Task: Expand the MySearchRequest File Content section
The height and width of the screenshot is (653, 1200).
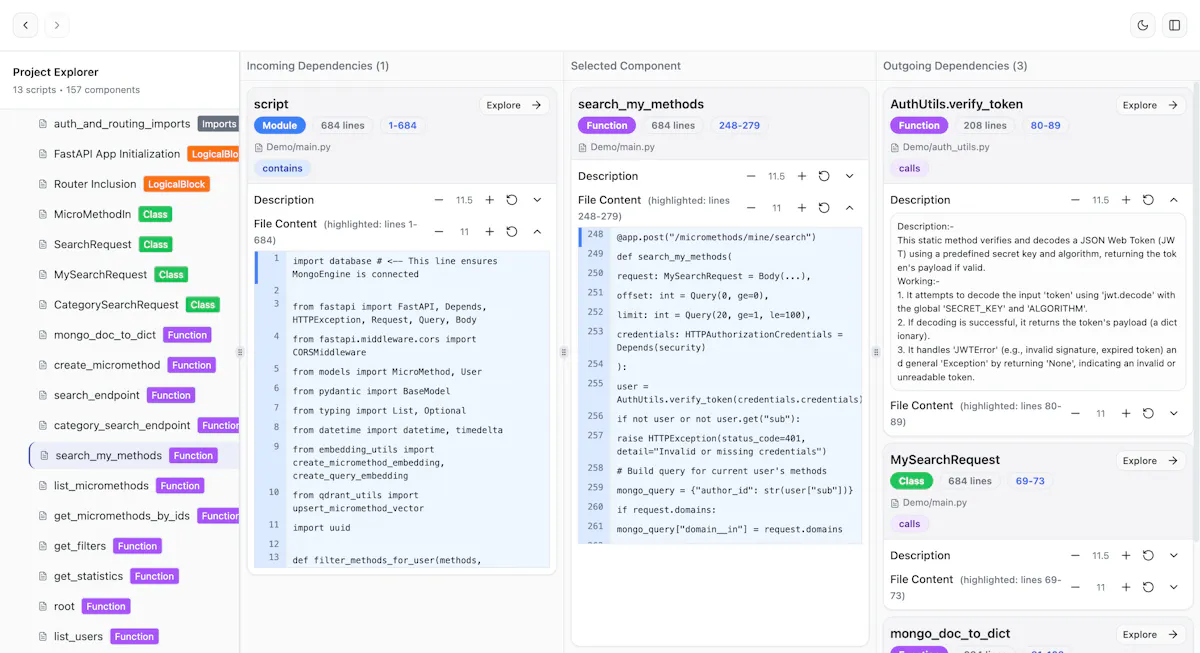Action: tap(1174, 587)
